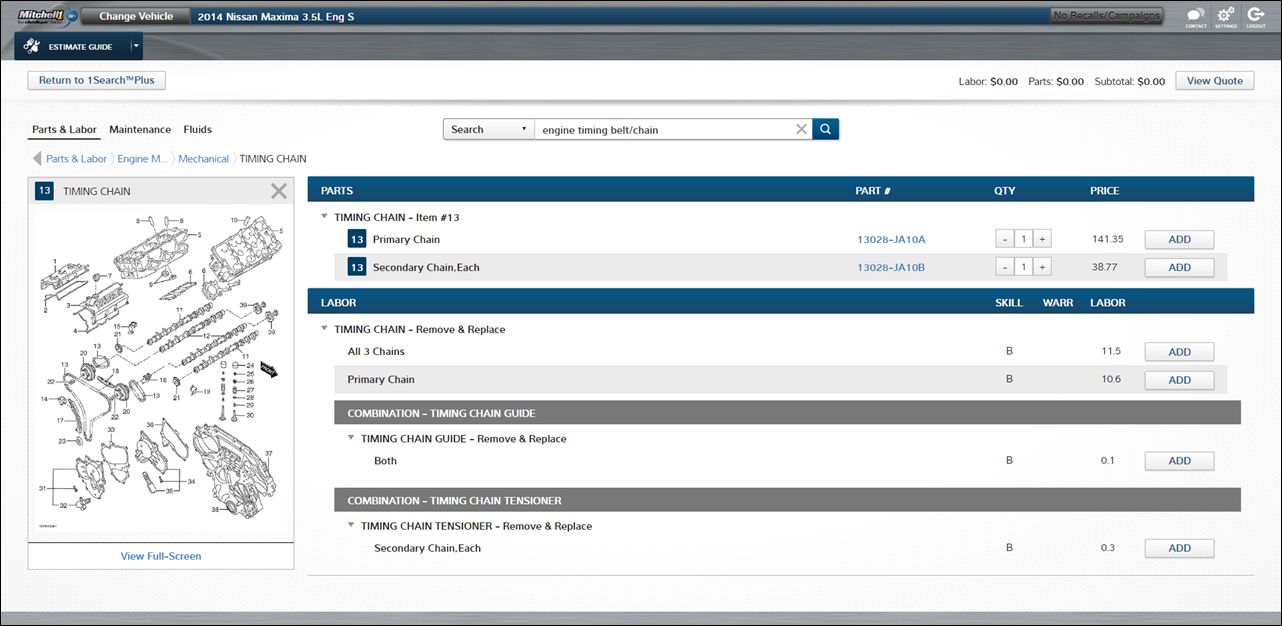Clear the search field with X
Screen dimensions: 1282x626
point(801,129)
